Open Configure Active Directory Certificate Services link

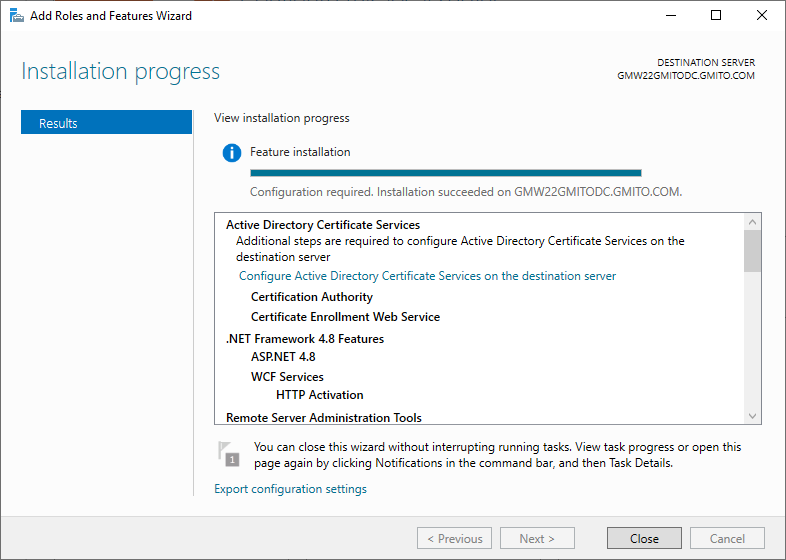(427, 276)
